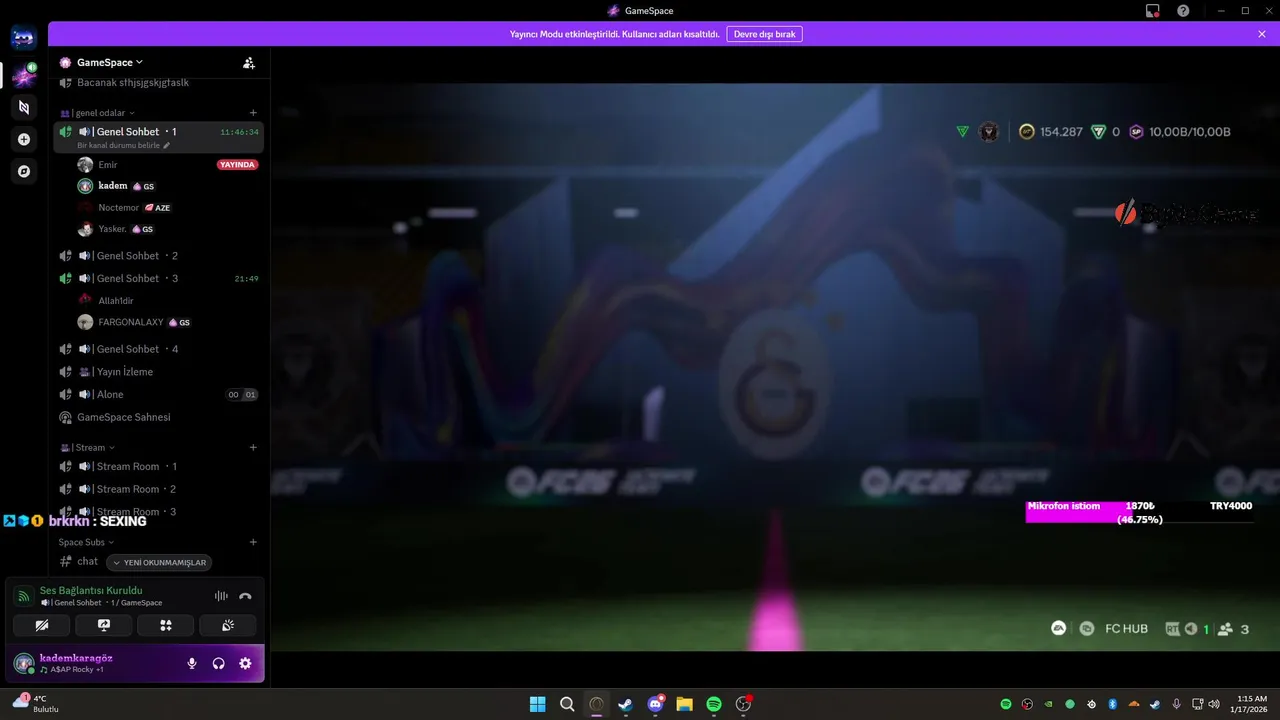Open 'Ses Bağlantısı Kuruldu' connection details
1280x720 pixels.
[91, 590]
